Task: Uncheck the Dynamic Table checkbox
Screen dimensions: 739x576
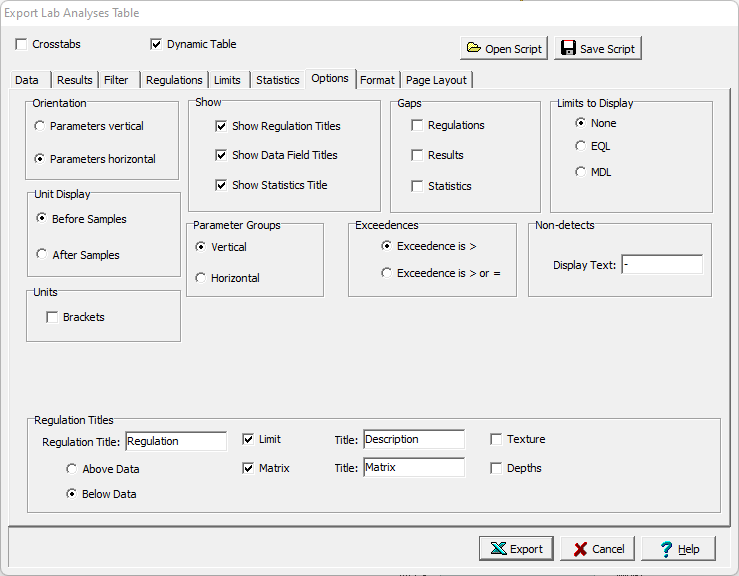Action: (156, 45)
